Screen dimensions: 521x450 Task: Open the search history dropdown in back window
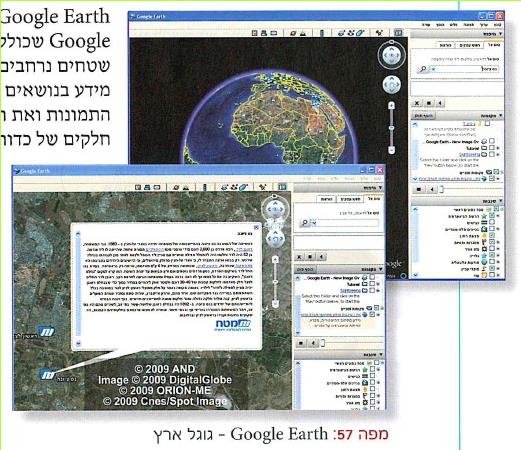point(433,69)
